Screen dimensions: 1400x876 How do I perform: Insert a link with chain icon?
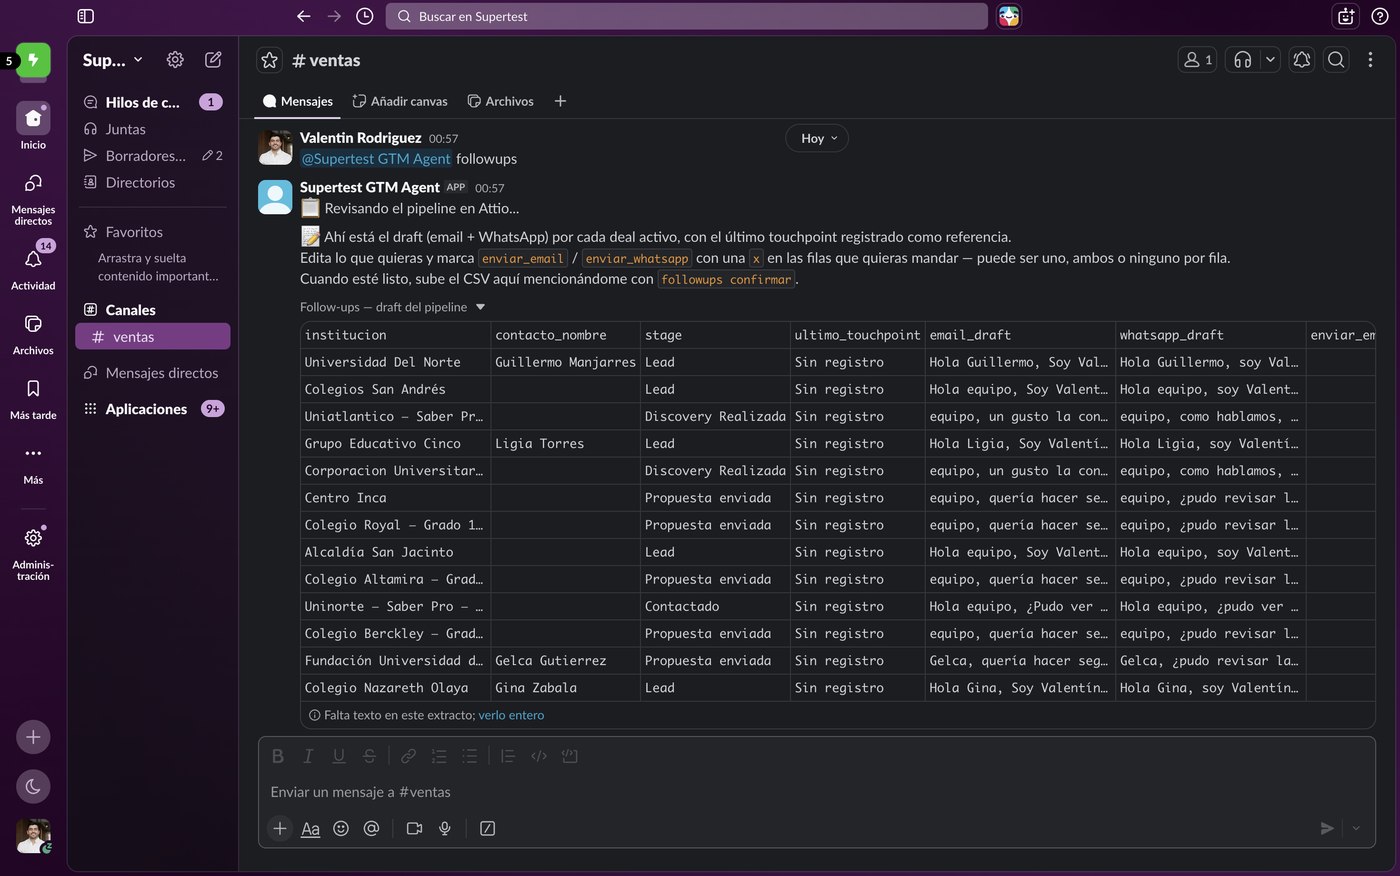408,756
